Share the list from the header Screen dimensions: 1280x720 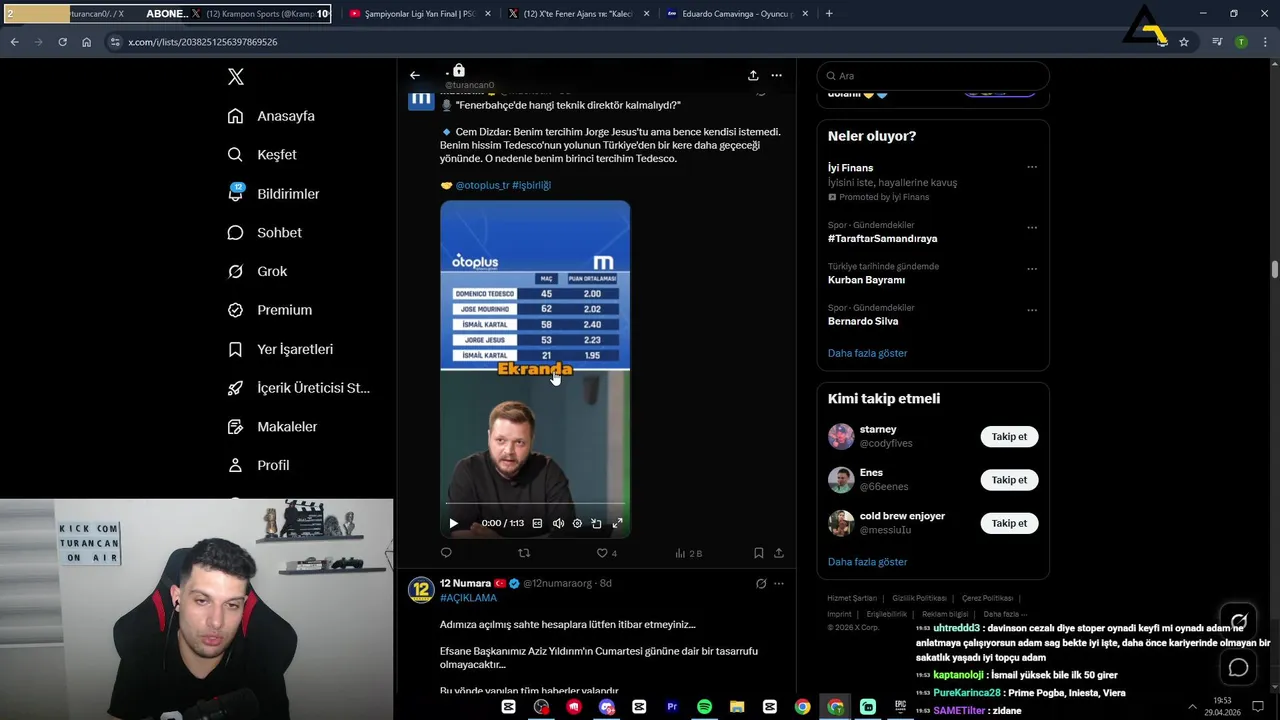(x=753, y=75)
